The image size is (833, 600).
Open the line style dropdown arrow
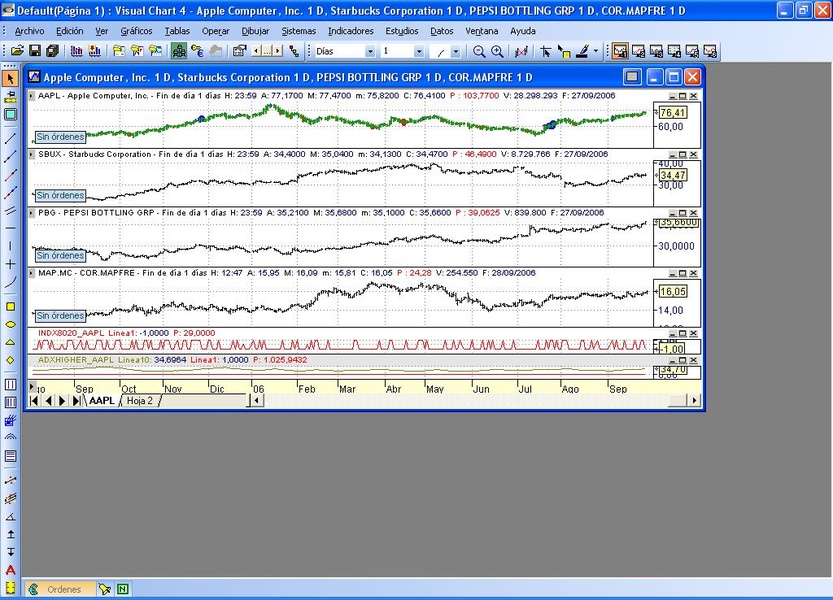455,52
